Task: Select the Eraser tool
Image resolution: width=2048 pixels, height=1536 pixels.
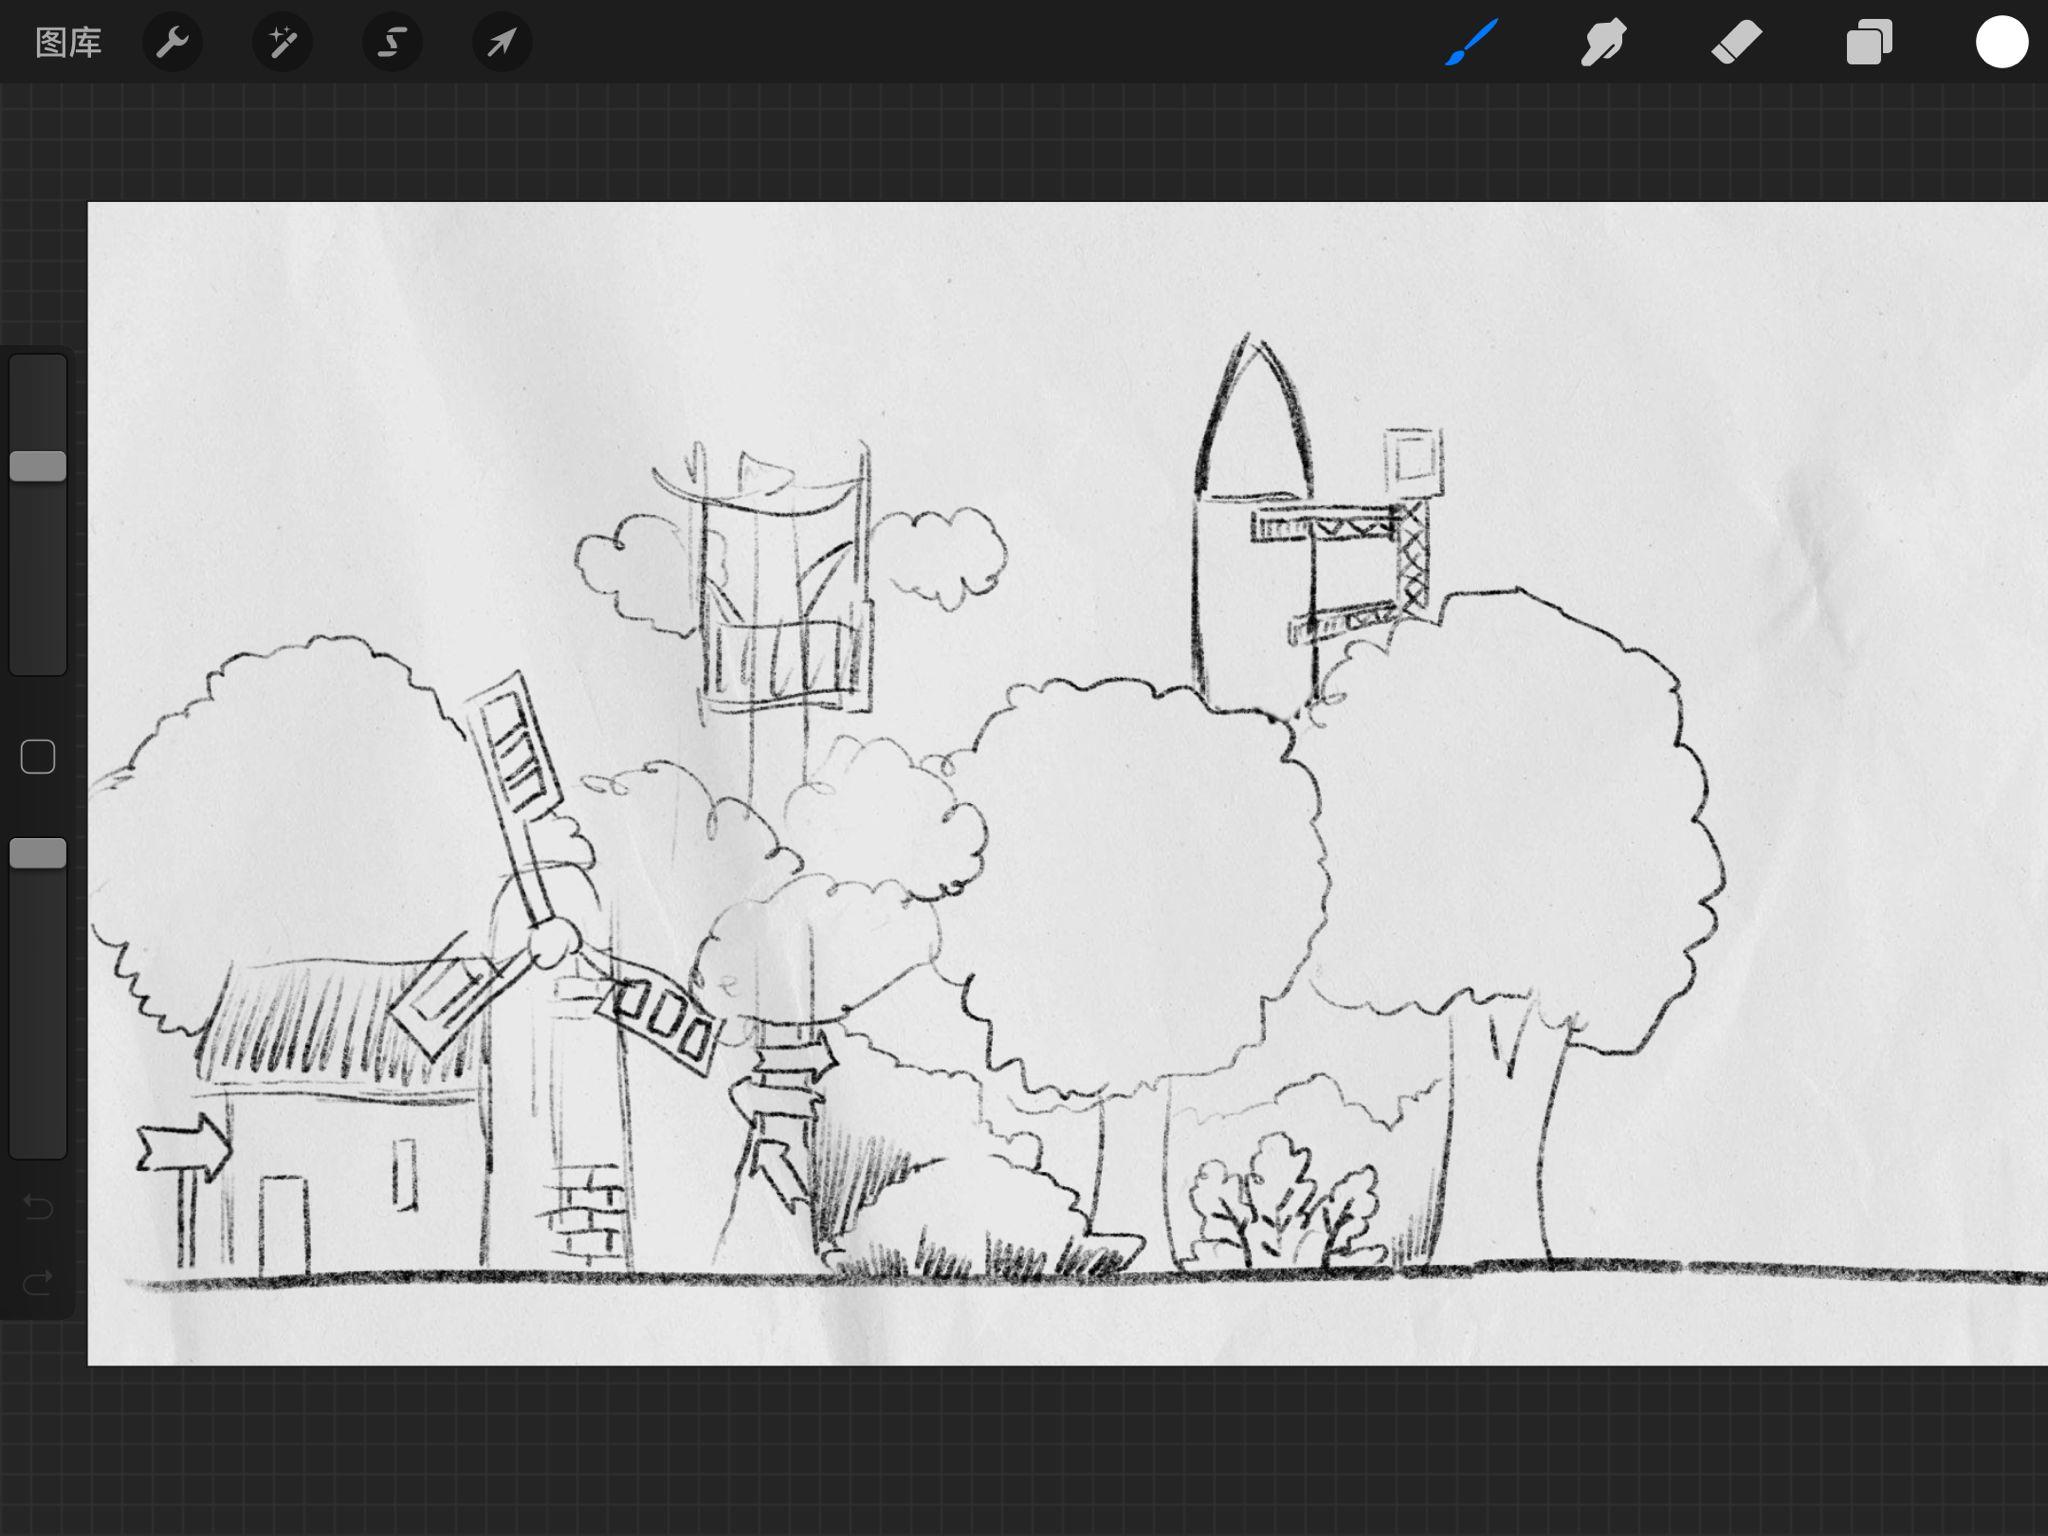Action: 1736,42
